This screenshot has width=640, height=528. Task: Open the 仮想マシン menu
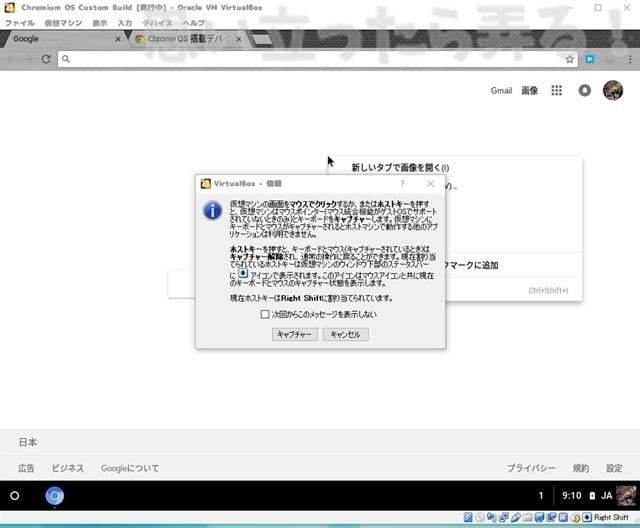(x=63, y=23)
